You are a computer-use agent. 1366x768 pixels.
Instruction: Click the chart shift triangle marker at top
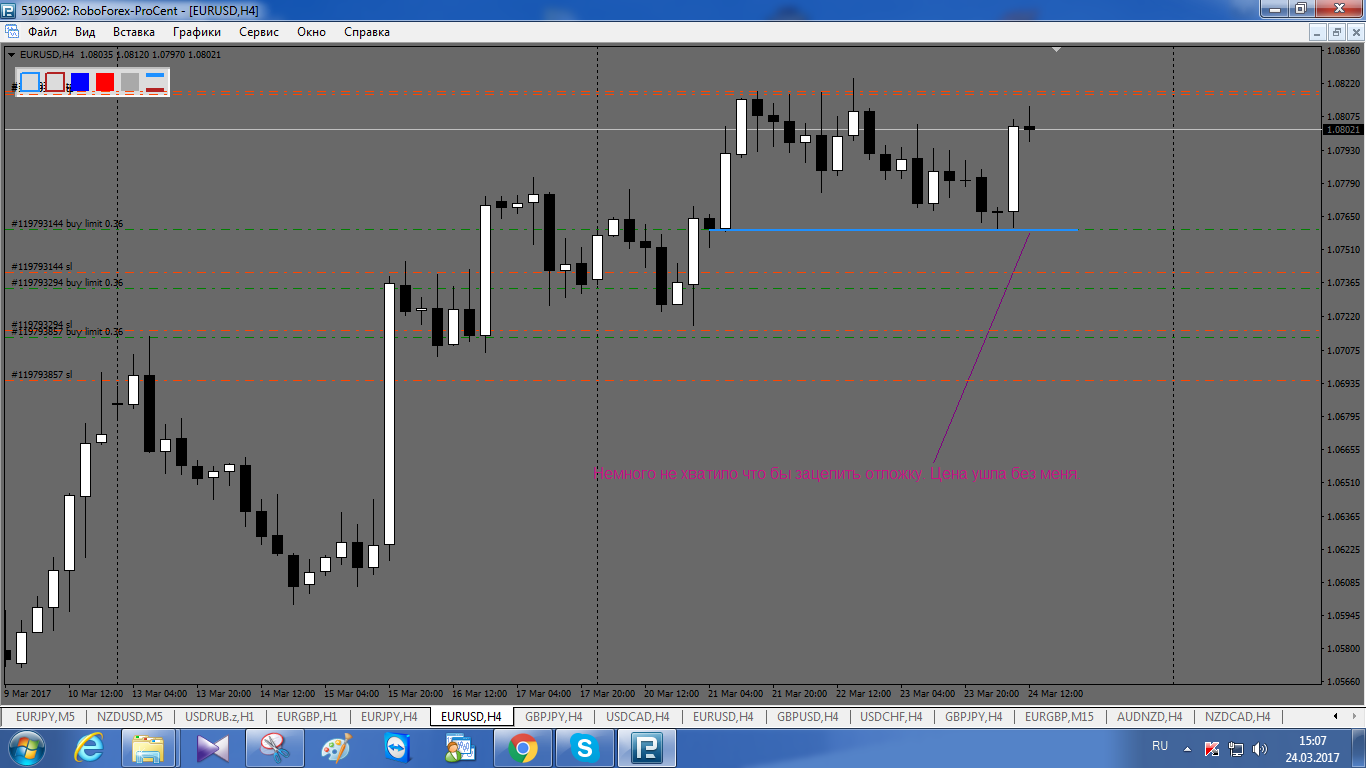(x=1056, y=49)
